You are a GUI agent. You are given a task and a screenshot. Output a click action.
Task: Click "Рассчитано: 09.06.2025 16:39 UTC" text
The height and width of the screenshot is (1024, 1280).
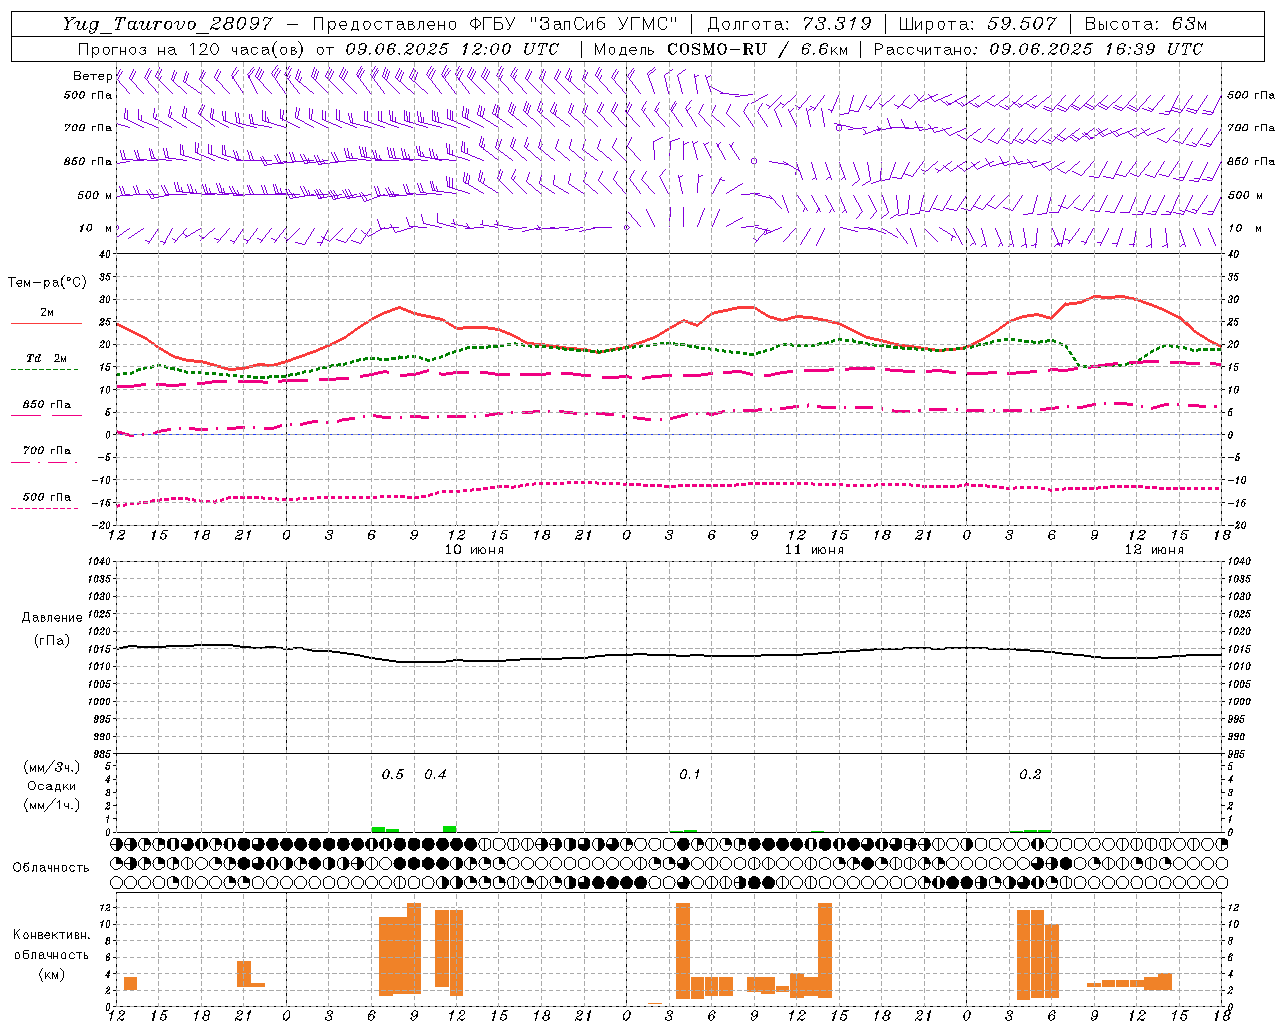click(1038, 49)
